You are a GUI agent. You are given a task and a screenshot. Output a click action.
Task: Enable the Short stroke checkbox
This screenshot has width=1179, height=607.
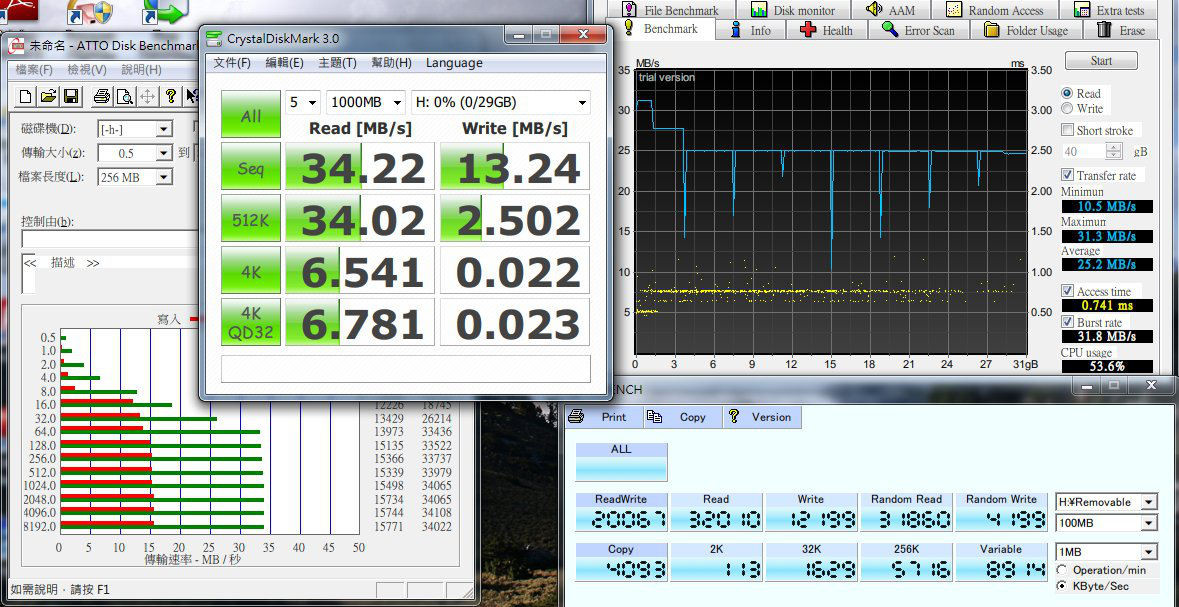click(x=1067, y=130)
